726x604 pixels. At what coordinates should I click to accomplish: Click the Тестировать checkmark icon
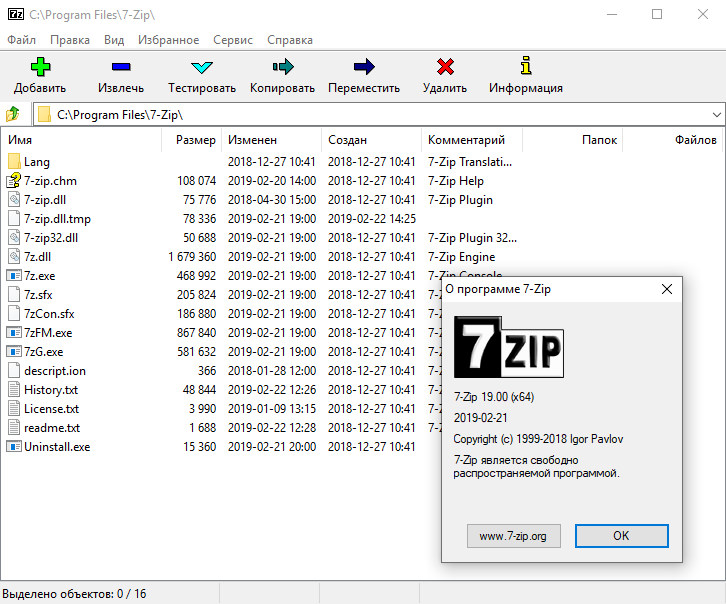click(202, 67)
